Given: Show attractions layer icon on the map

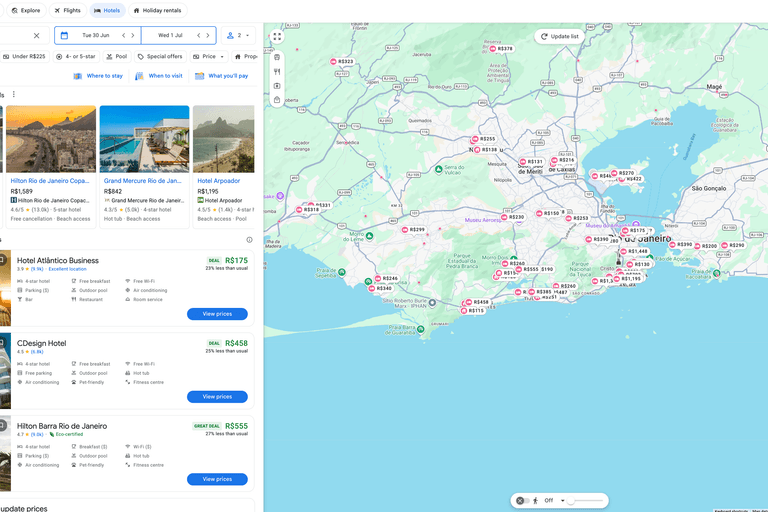Looking at the screenshot, I should [x=277, y=86].
